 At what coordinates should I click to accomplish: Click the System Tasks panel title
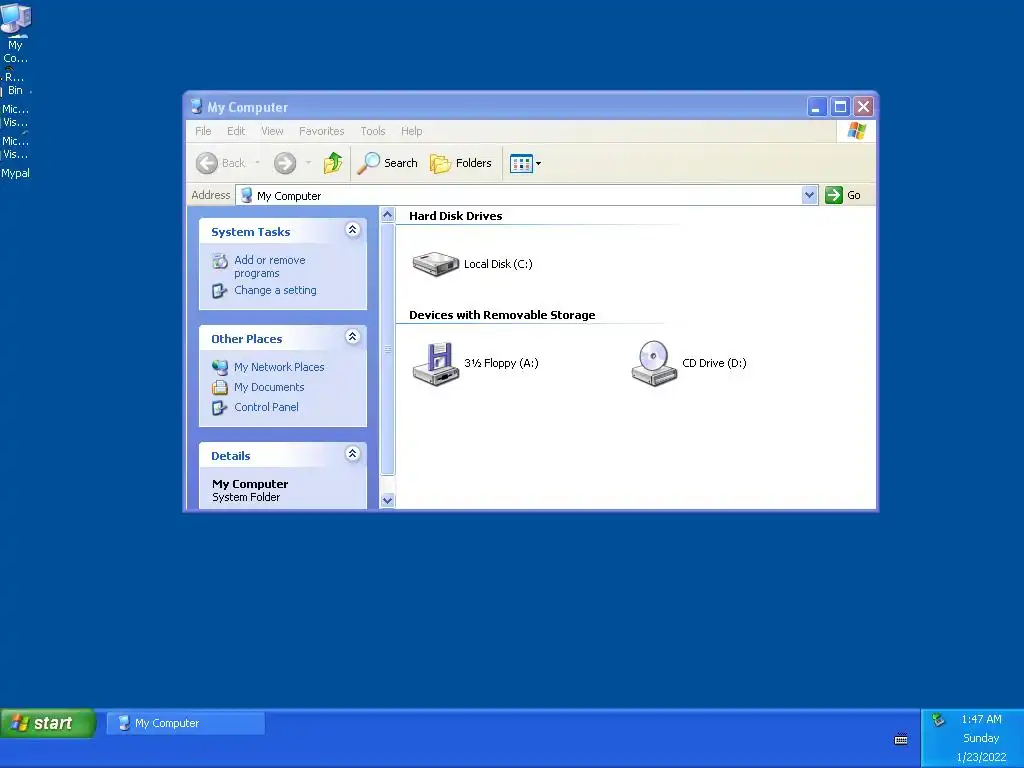coord(250,232)
